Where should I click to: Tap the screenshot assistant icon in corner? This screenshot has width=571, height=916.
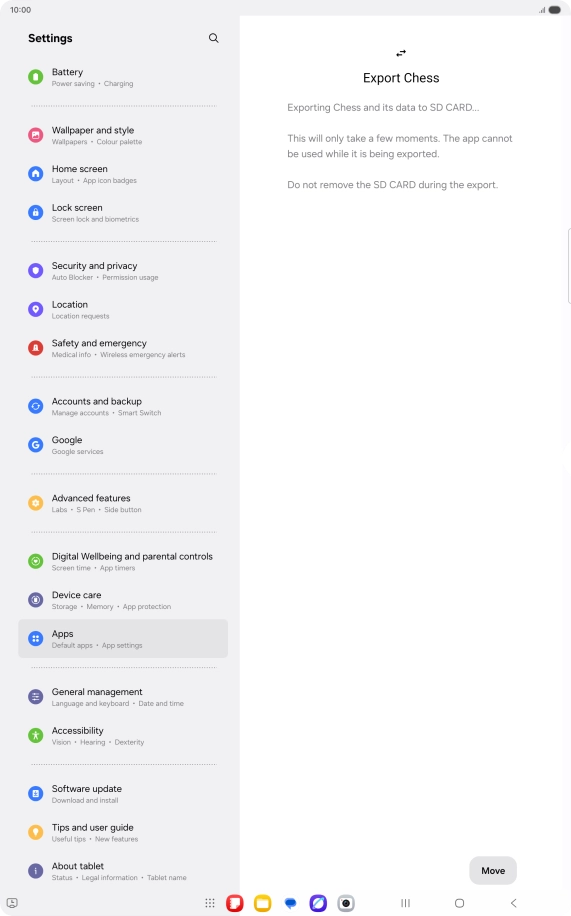click(12, 903)
